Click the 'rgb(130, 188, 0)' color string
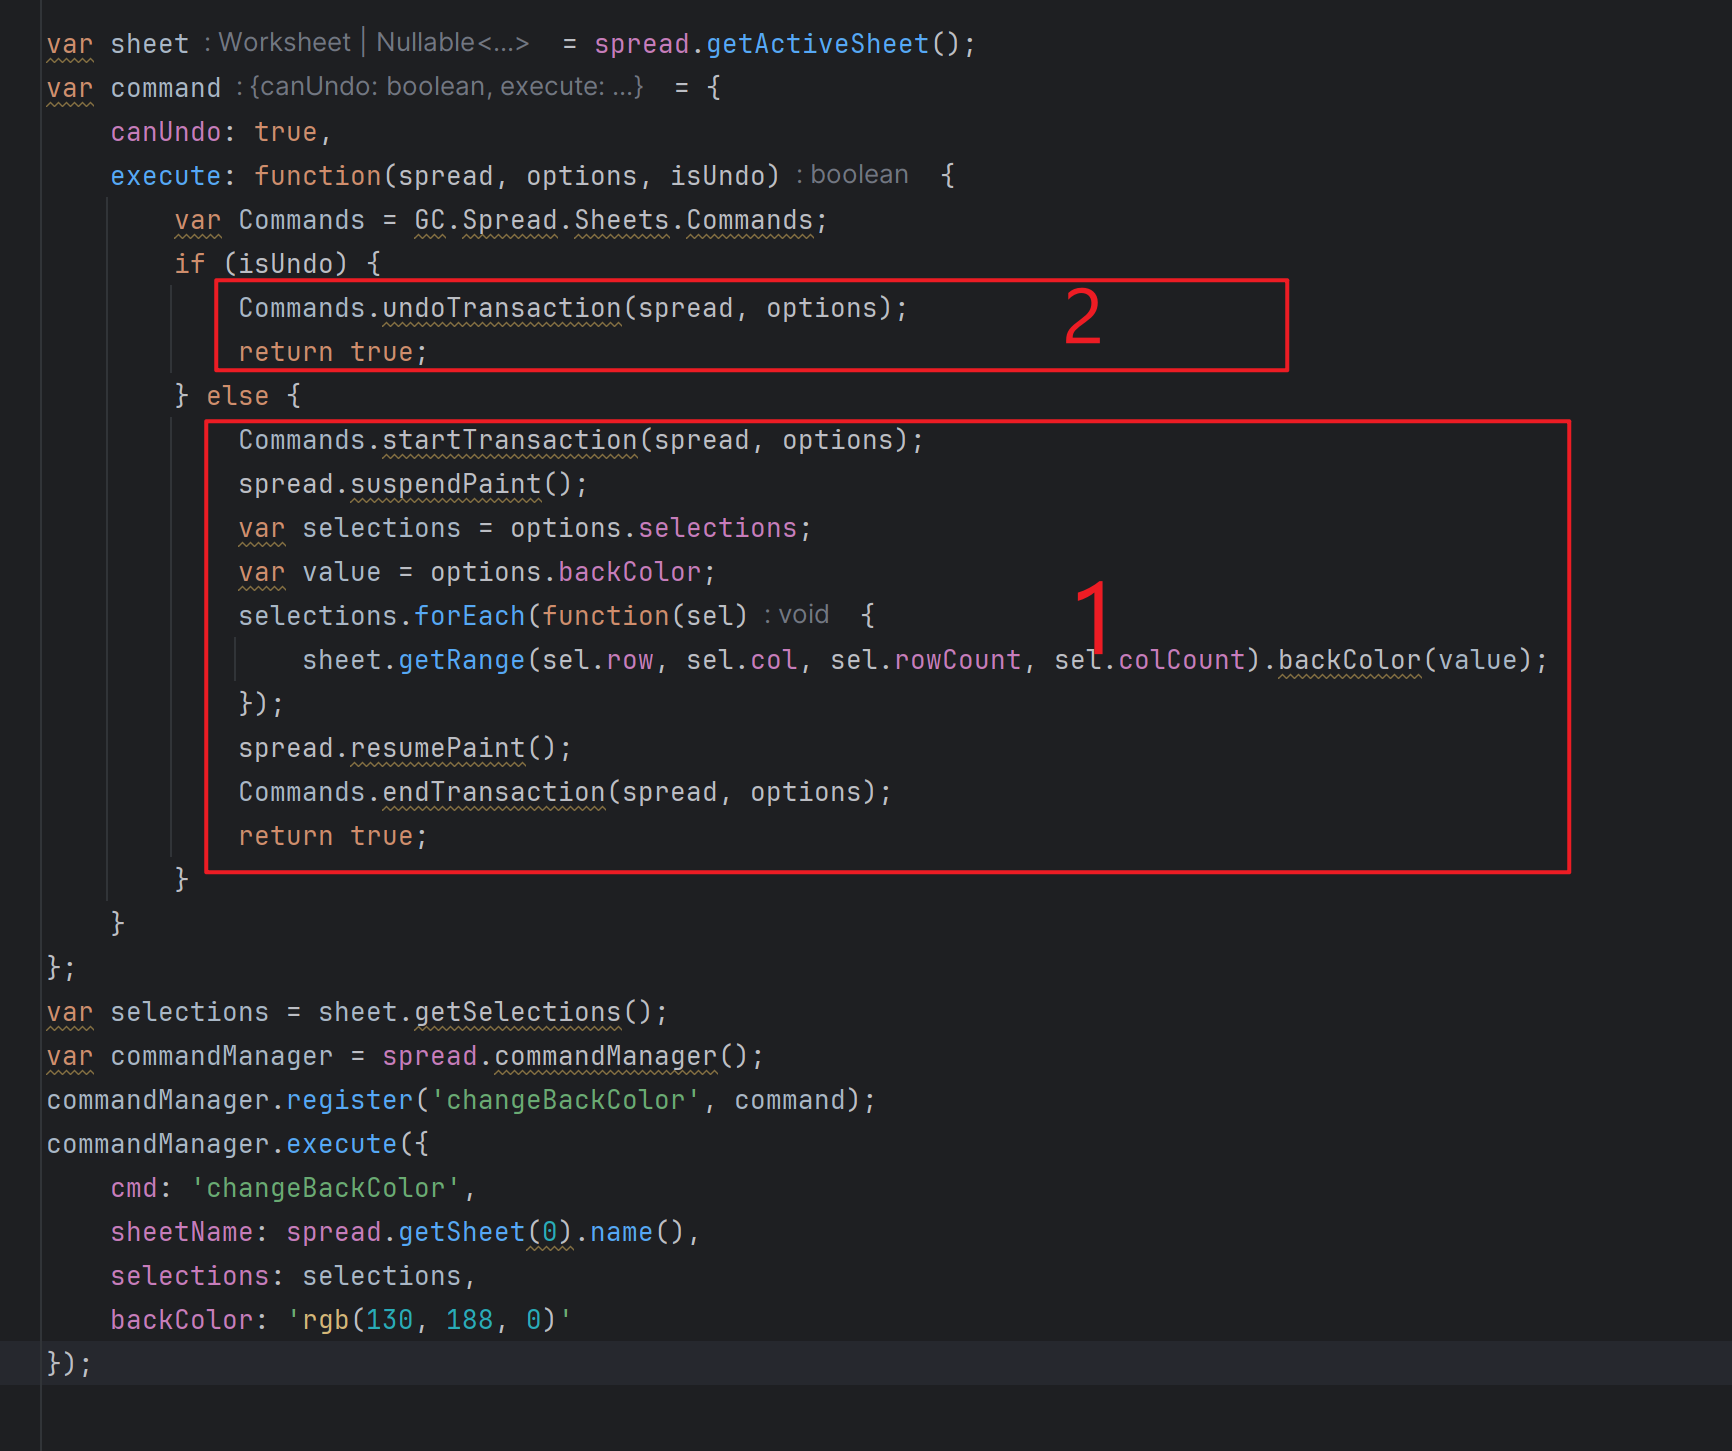Screen dimensions: 1732x1451 [x=429, y=1320]
